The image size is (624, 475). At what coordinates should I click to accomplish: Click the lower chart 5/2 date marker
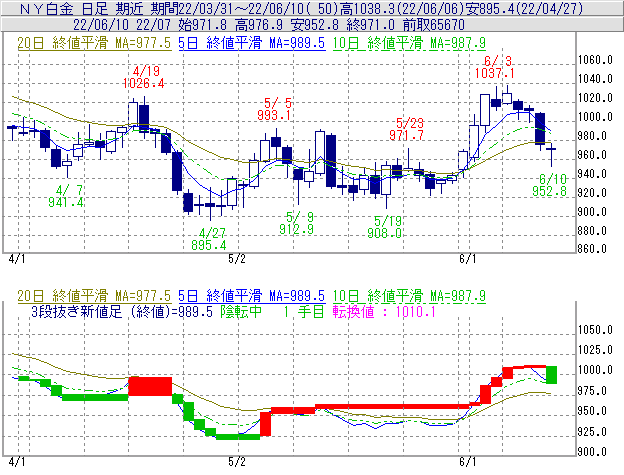tap(237, 462)
